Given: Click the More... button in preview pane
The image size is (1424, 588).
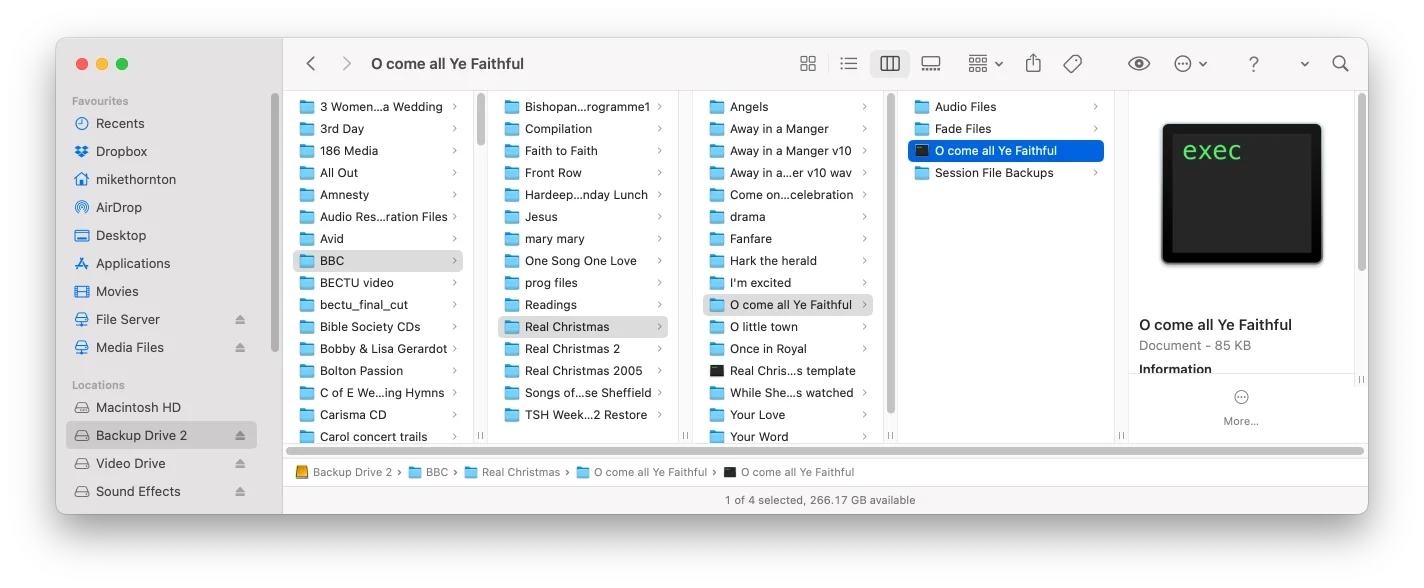Looking at the screenshot, I should tap(1241, 407).
